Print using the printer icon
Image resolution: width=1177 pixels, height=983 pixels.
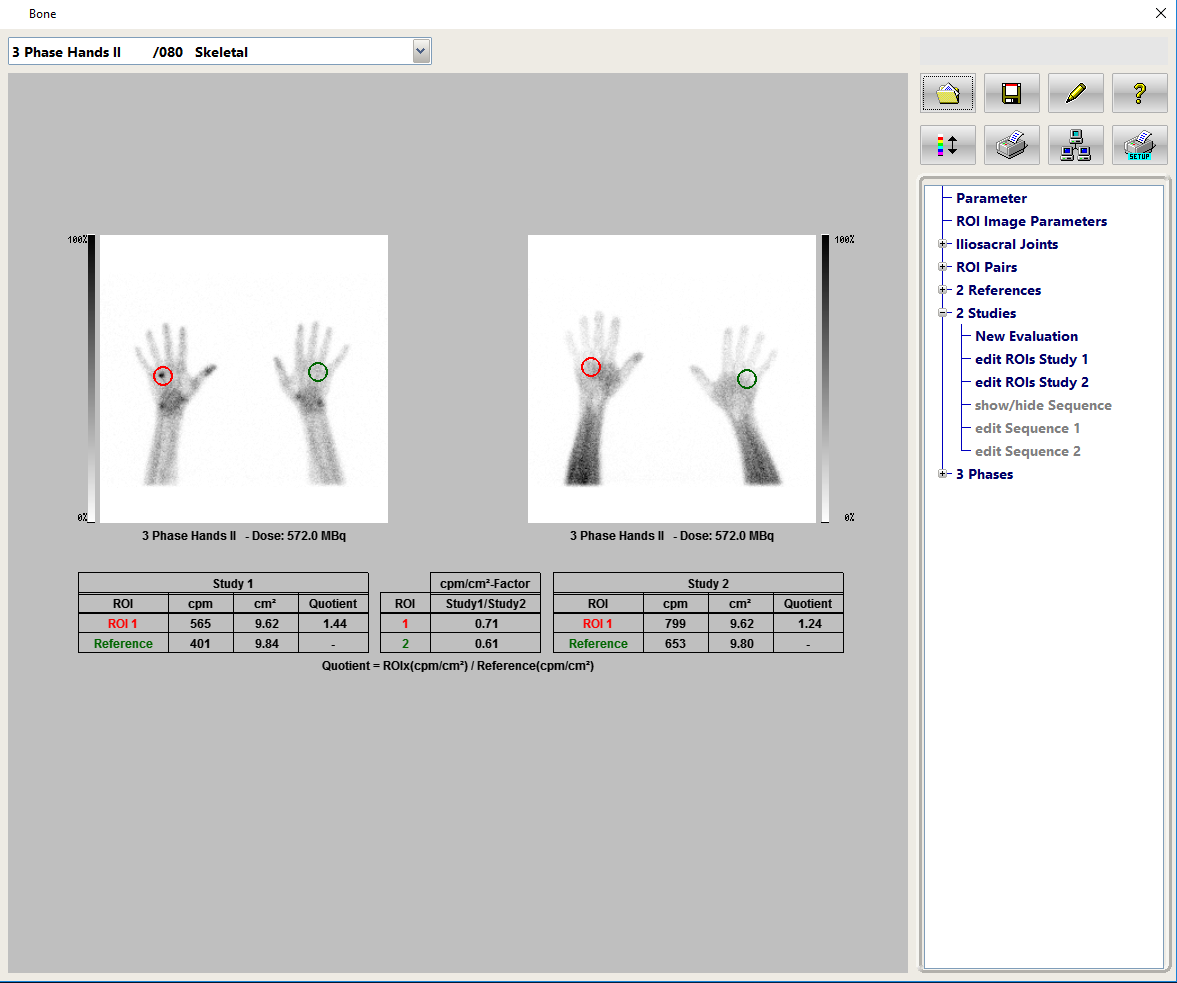tap(1011, 145)
